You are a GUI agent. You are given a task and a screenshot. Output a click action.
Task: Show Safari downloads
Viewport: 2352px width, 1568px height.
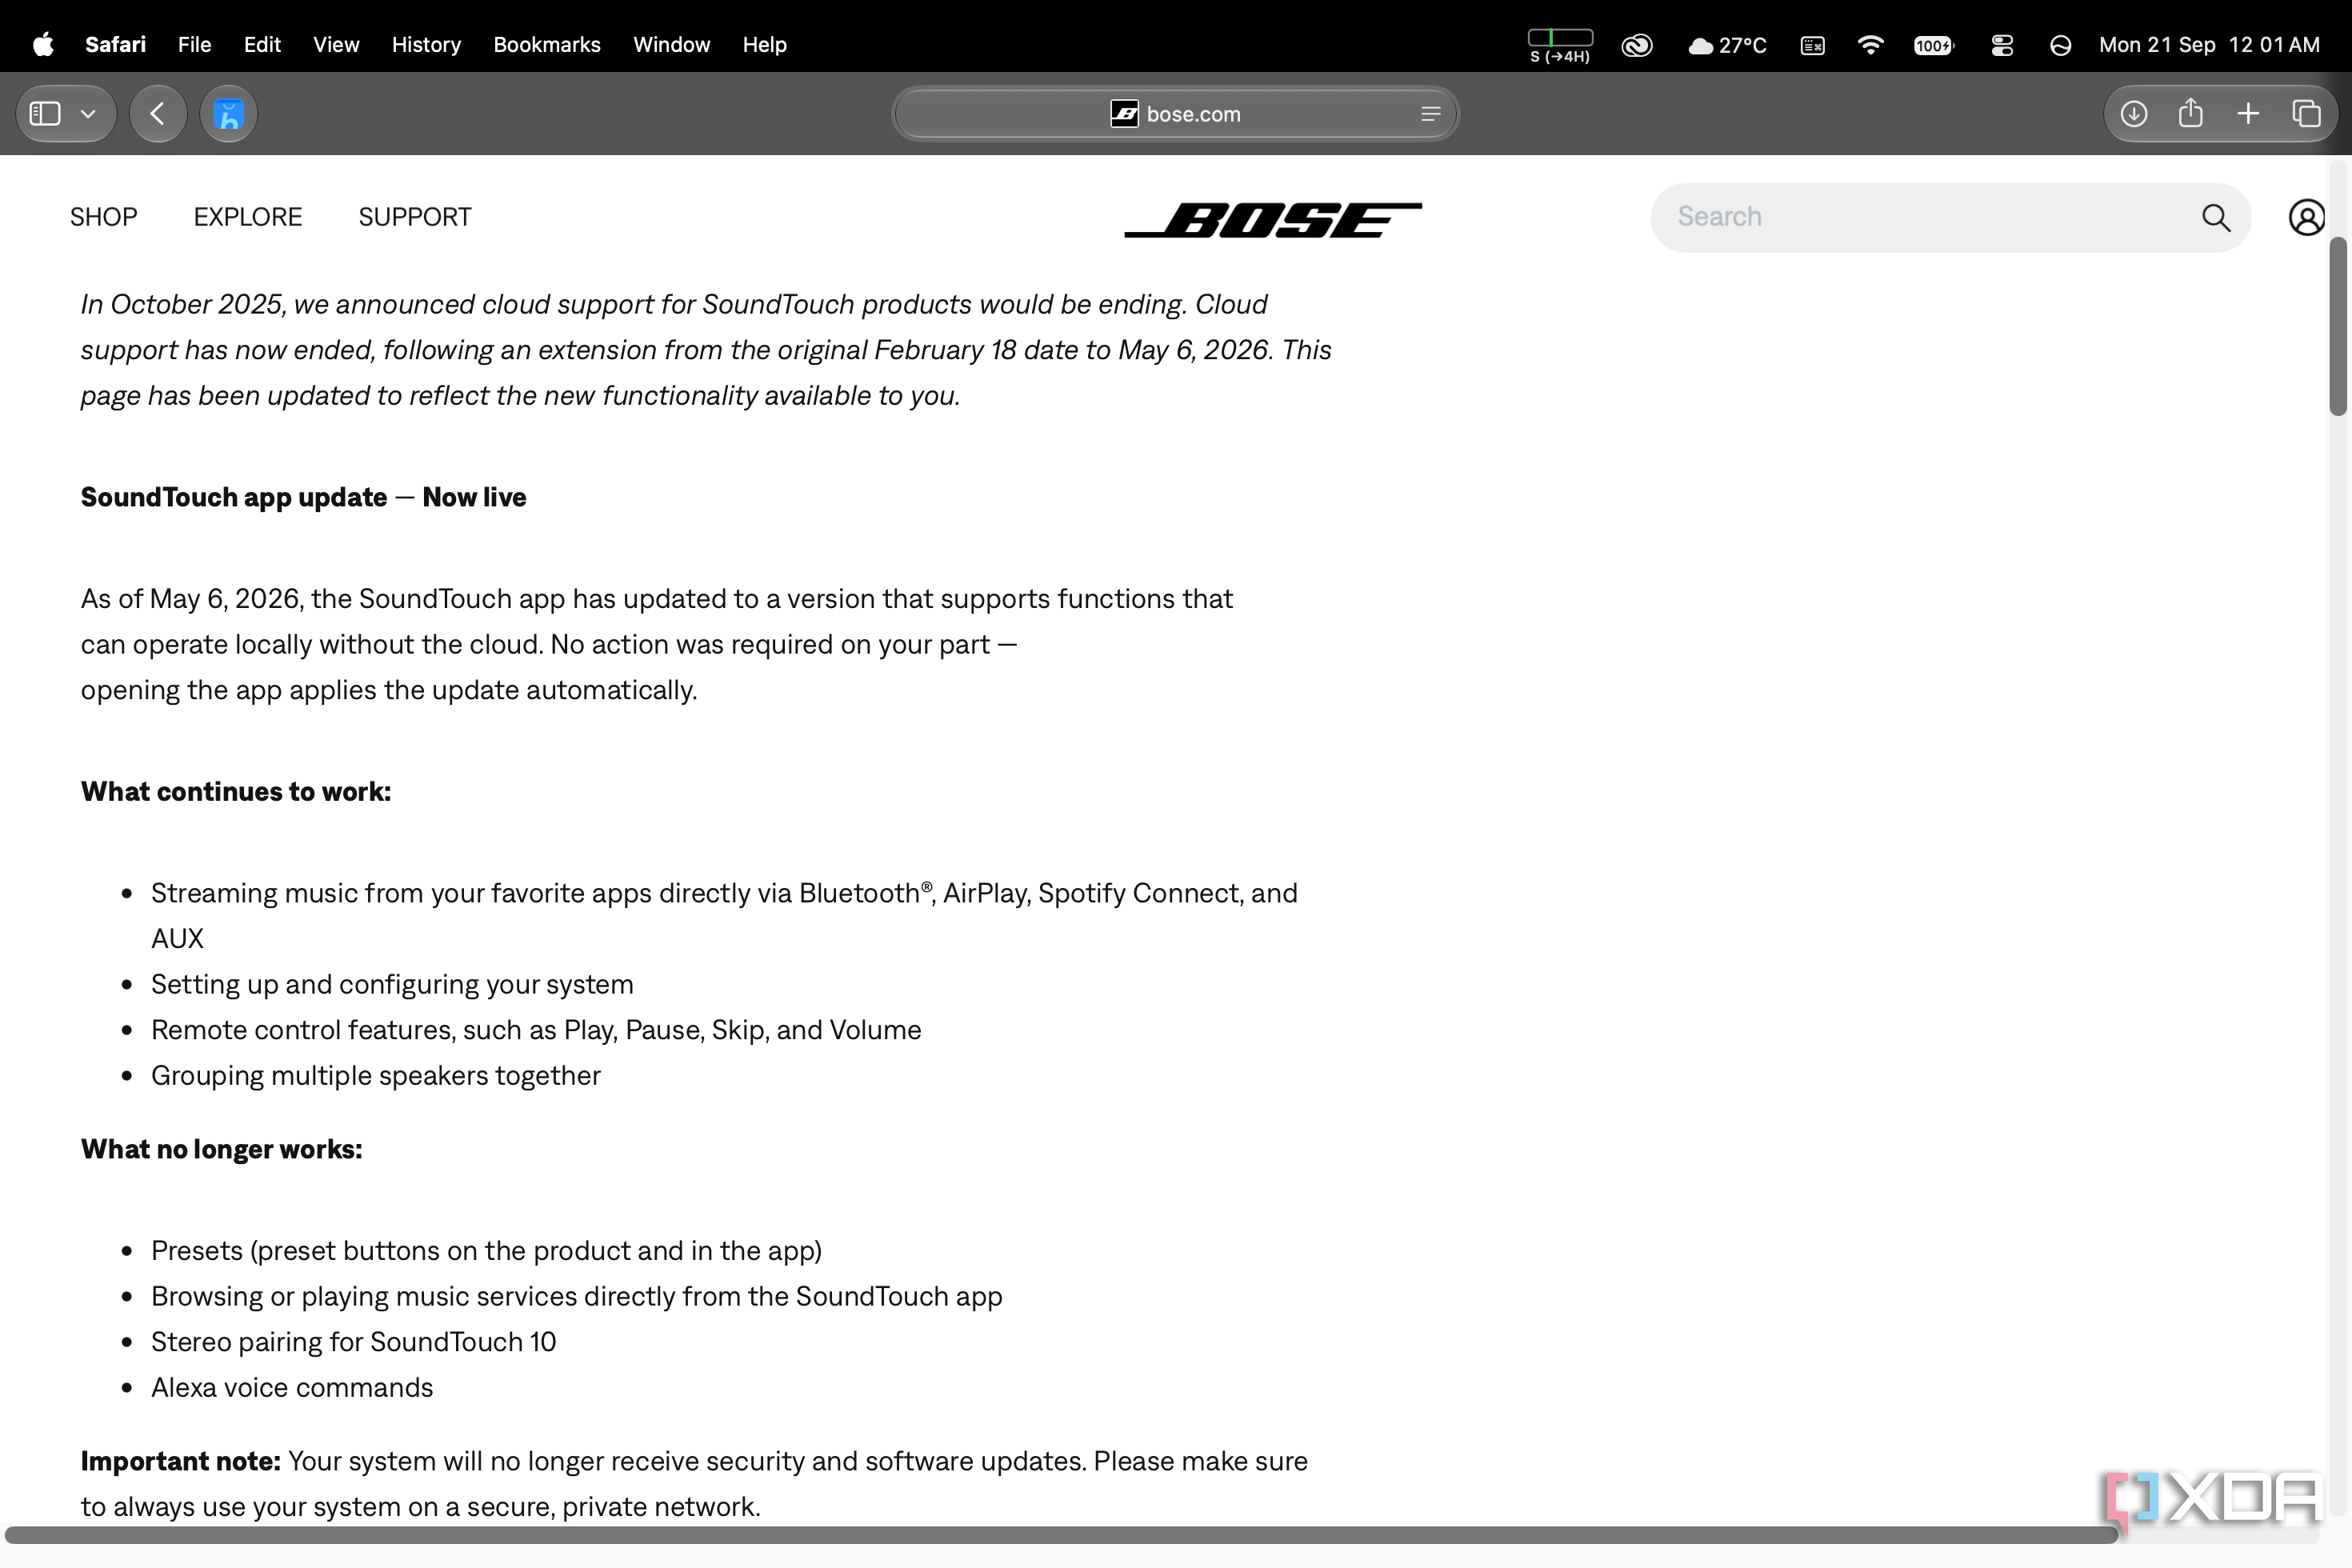(x=2134, y=114)
